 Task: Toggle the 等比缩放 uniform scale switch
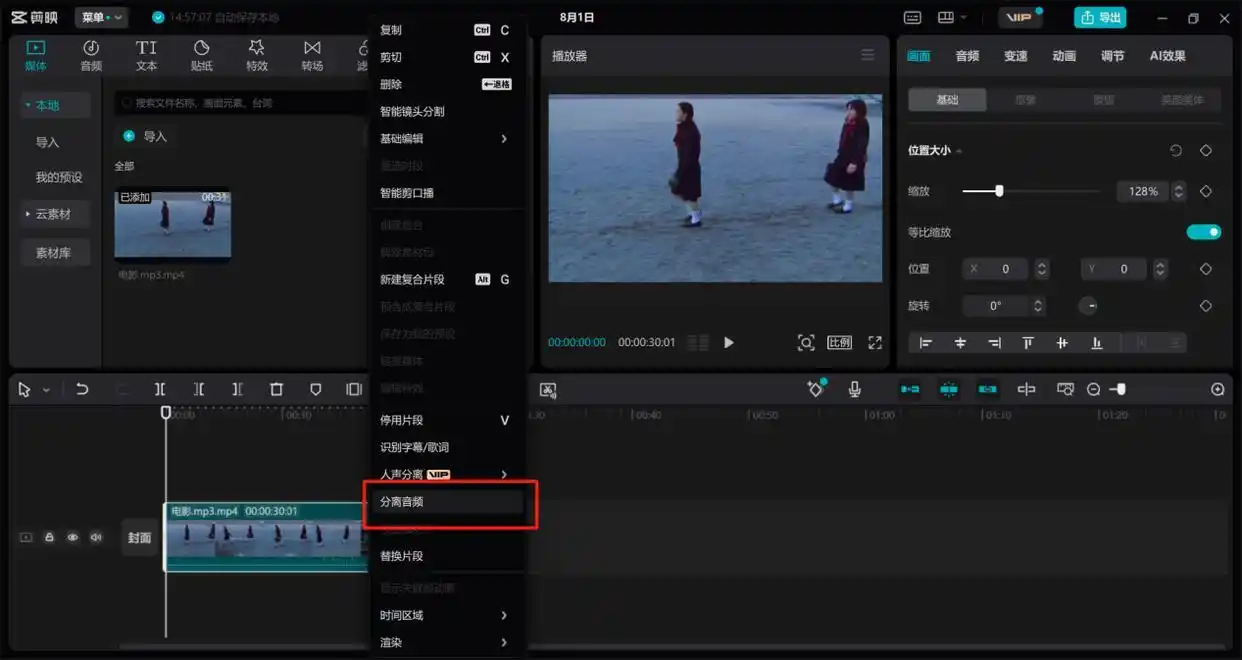(x=1203, y=232)
